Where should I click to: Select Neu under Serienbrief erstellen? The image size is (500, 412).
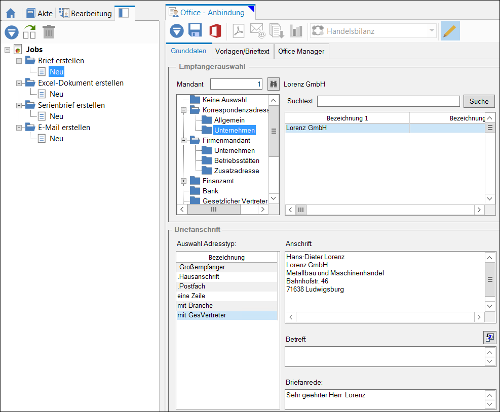pyautogui.click(x=56, y=116)
